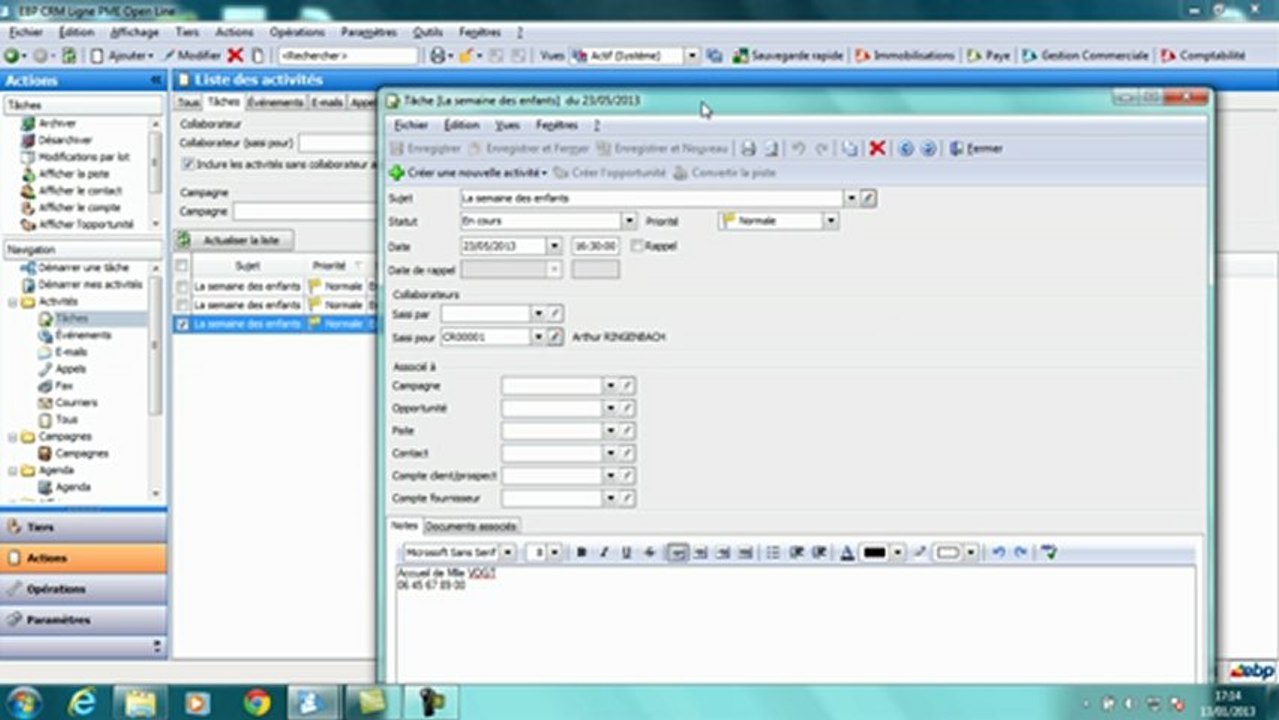Collapse the Actions side panel with double chevron
1279x720 pixels.
(x=156, y=80)
